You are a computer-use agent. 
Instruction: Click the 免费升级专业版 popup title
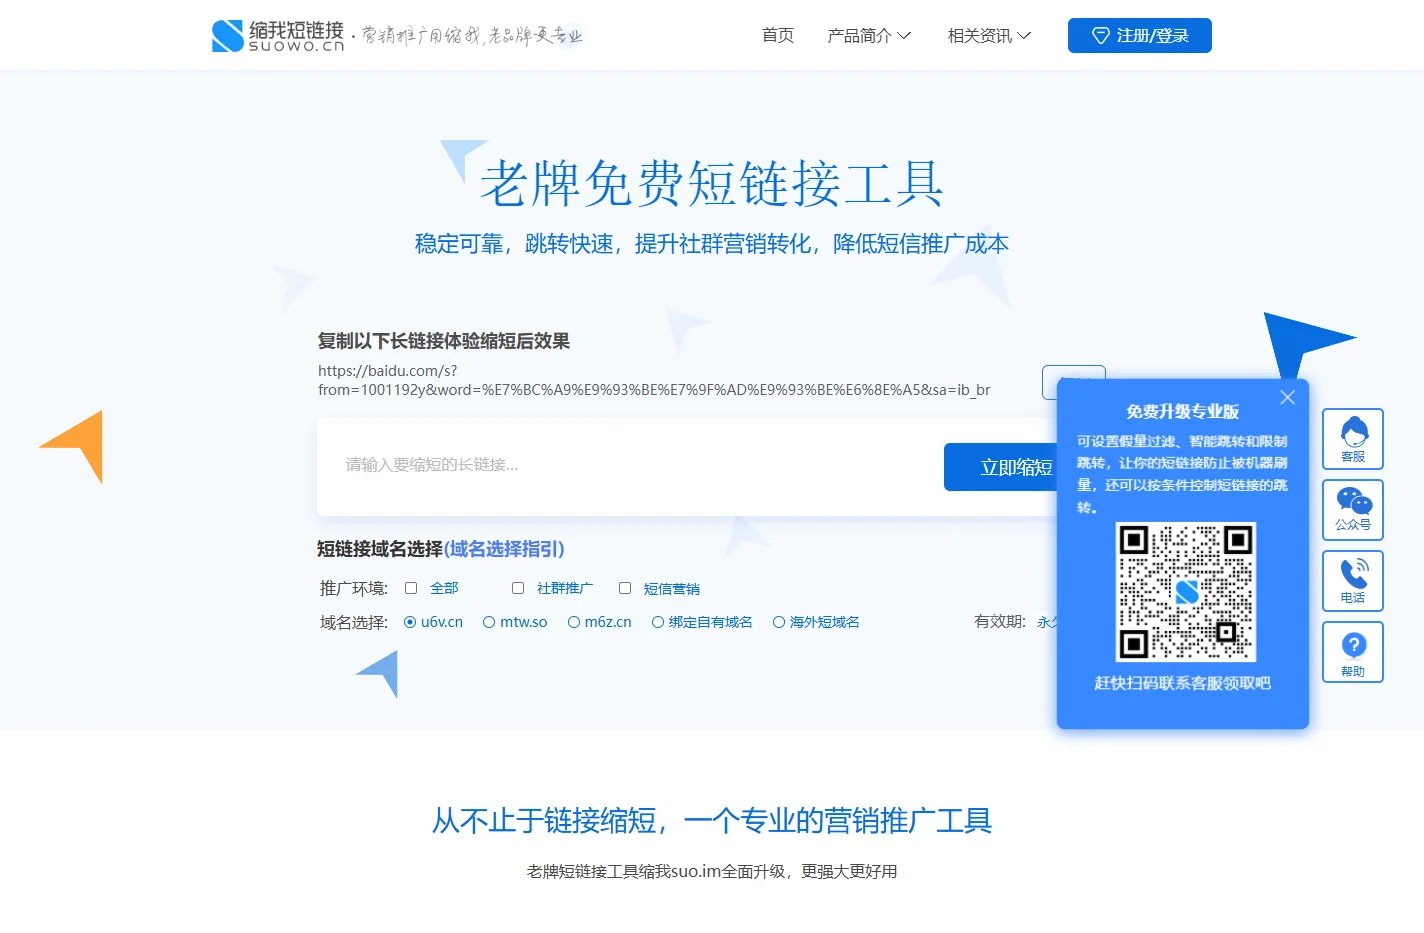click(1183, 411)
